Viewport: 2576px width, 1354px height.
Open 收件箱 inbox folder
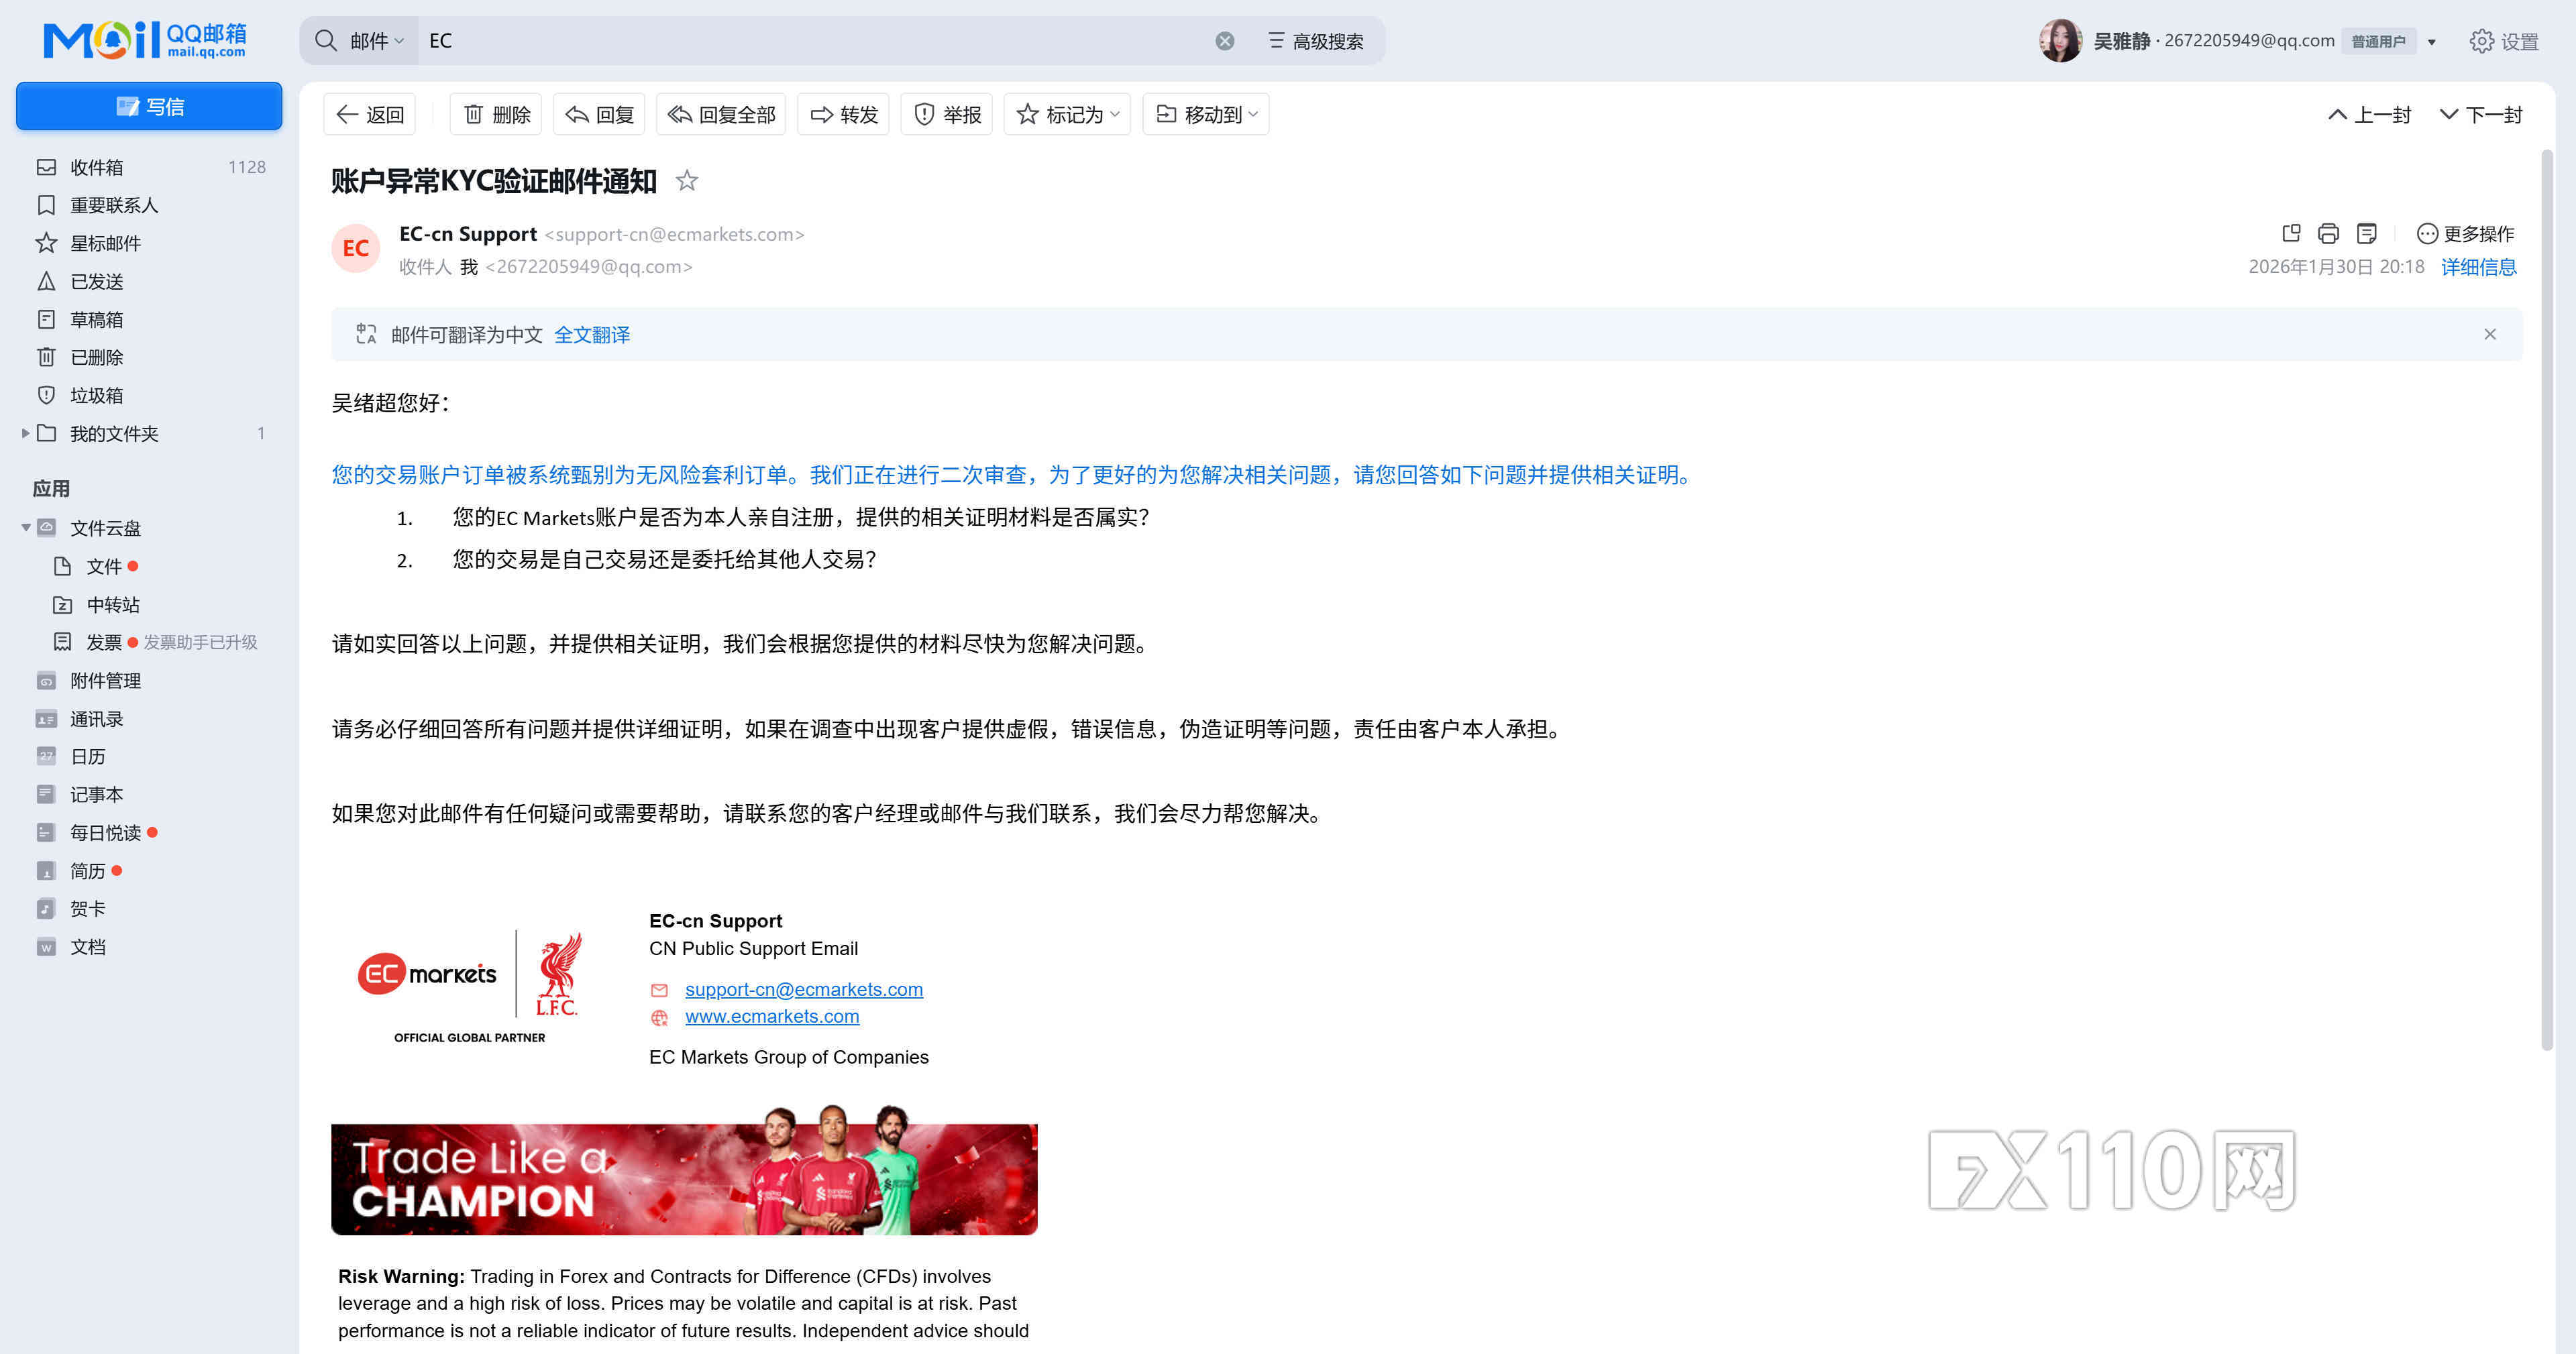[150, 167]
